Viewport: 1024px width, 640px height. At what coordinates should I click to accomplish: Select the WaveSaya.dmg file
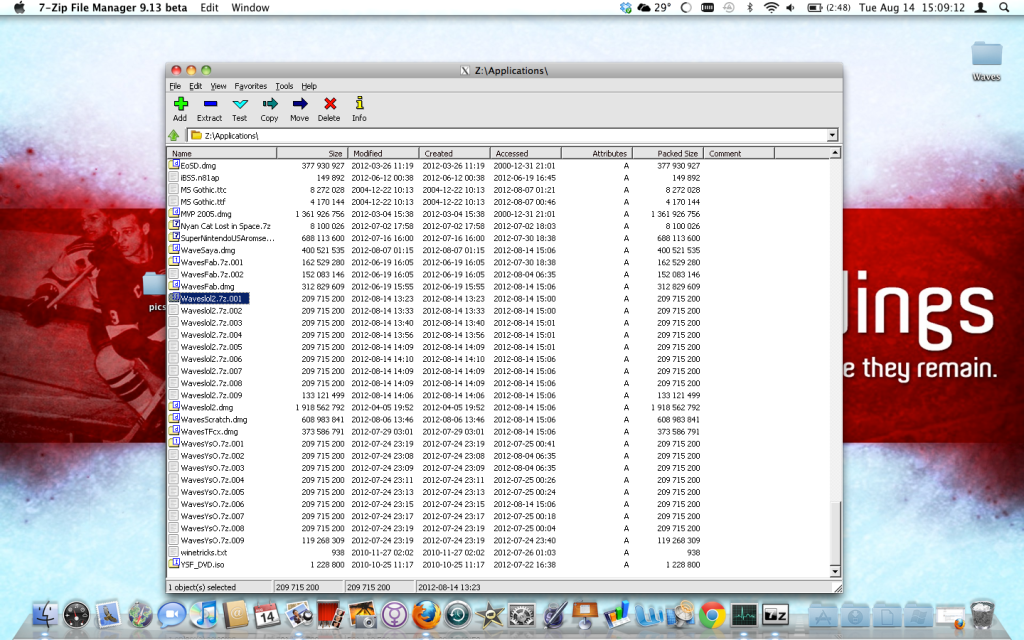click(x=208, y=250)
